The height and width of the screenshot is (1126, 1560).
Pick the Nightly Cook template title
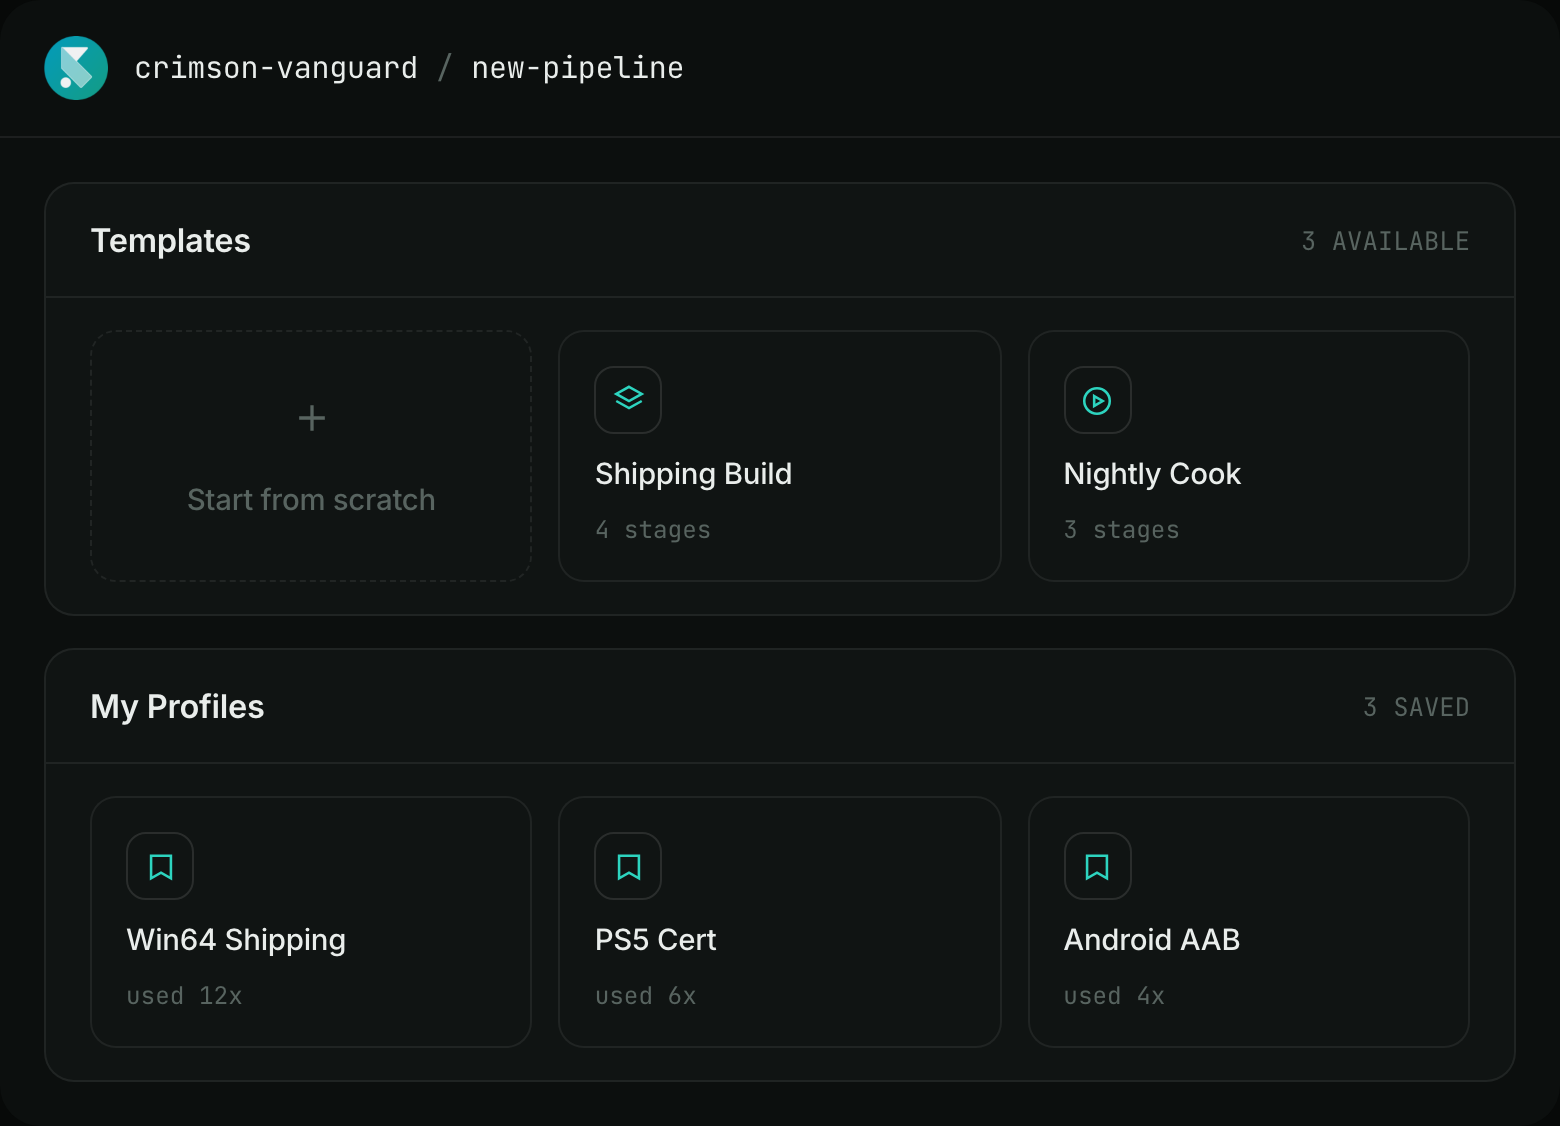[1152, 474]
